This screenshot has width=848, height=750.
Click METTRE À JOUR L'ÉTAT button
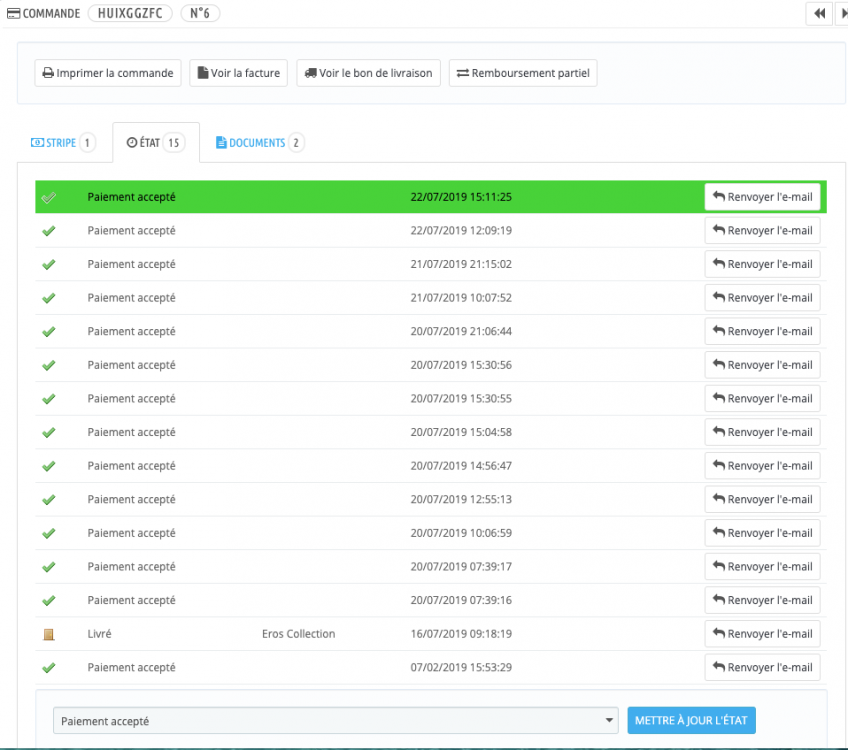point(691,720)
